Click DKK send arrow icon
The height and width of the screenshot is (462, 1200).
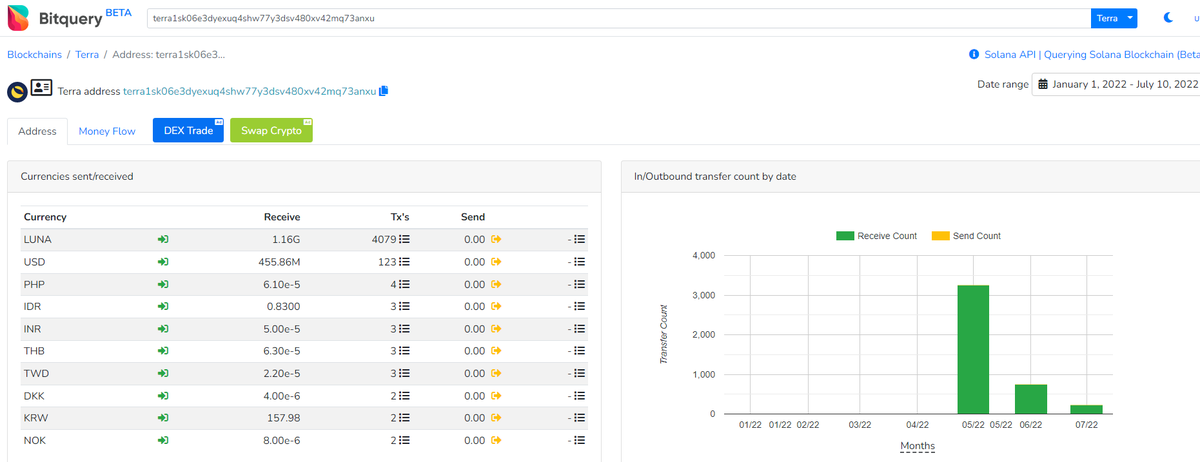click(495, 395)
